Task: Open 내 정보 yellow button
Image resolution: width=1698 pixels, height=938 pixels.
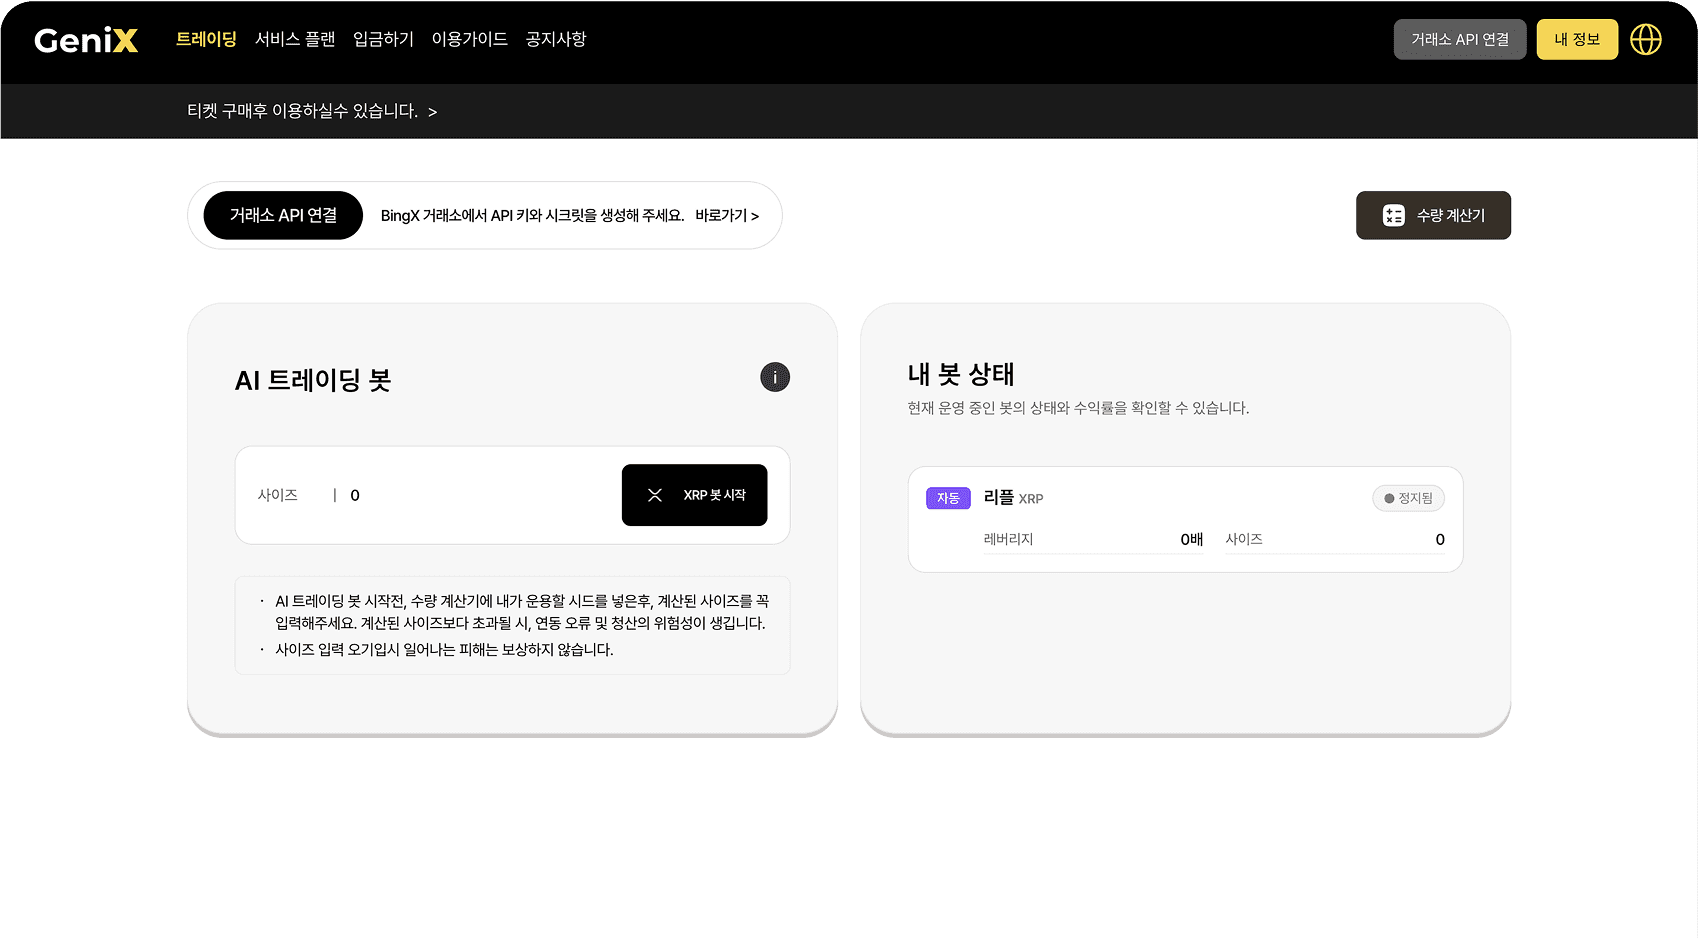Action: (1576, 40)
